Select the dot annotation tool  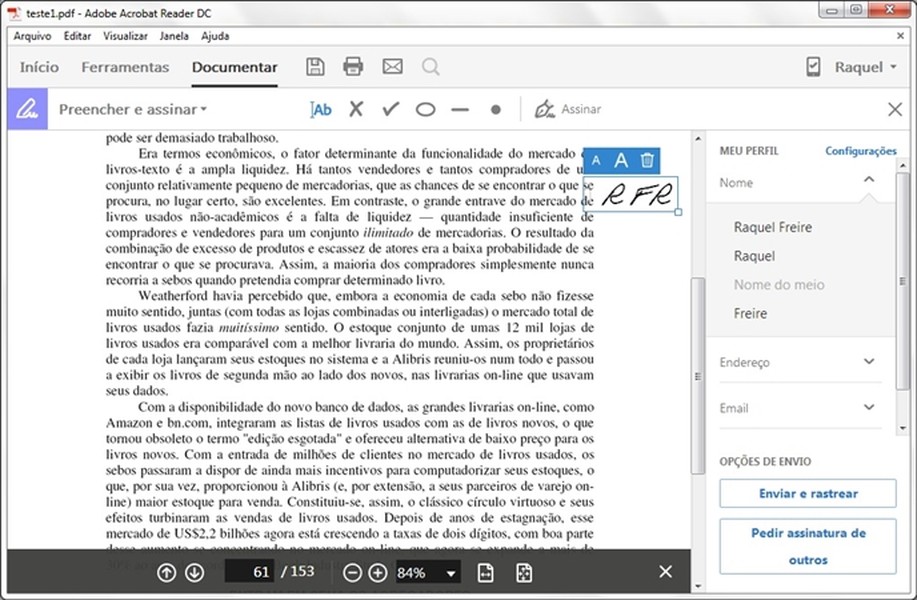(494, 109)
